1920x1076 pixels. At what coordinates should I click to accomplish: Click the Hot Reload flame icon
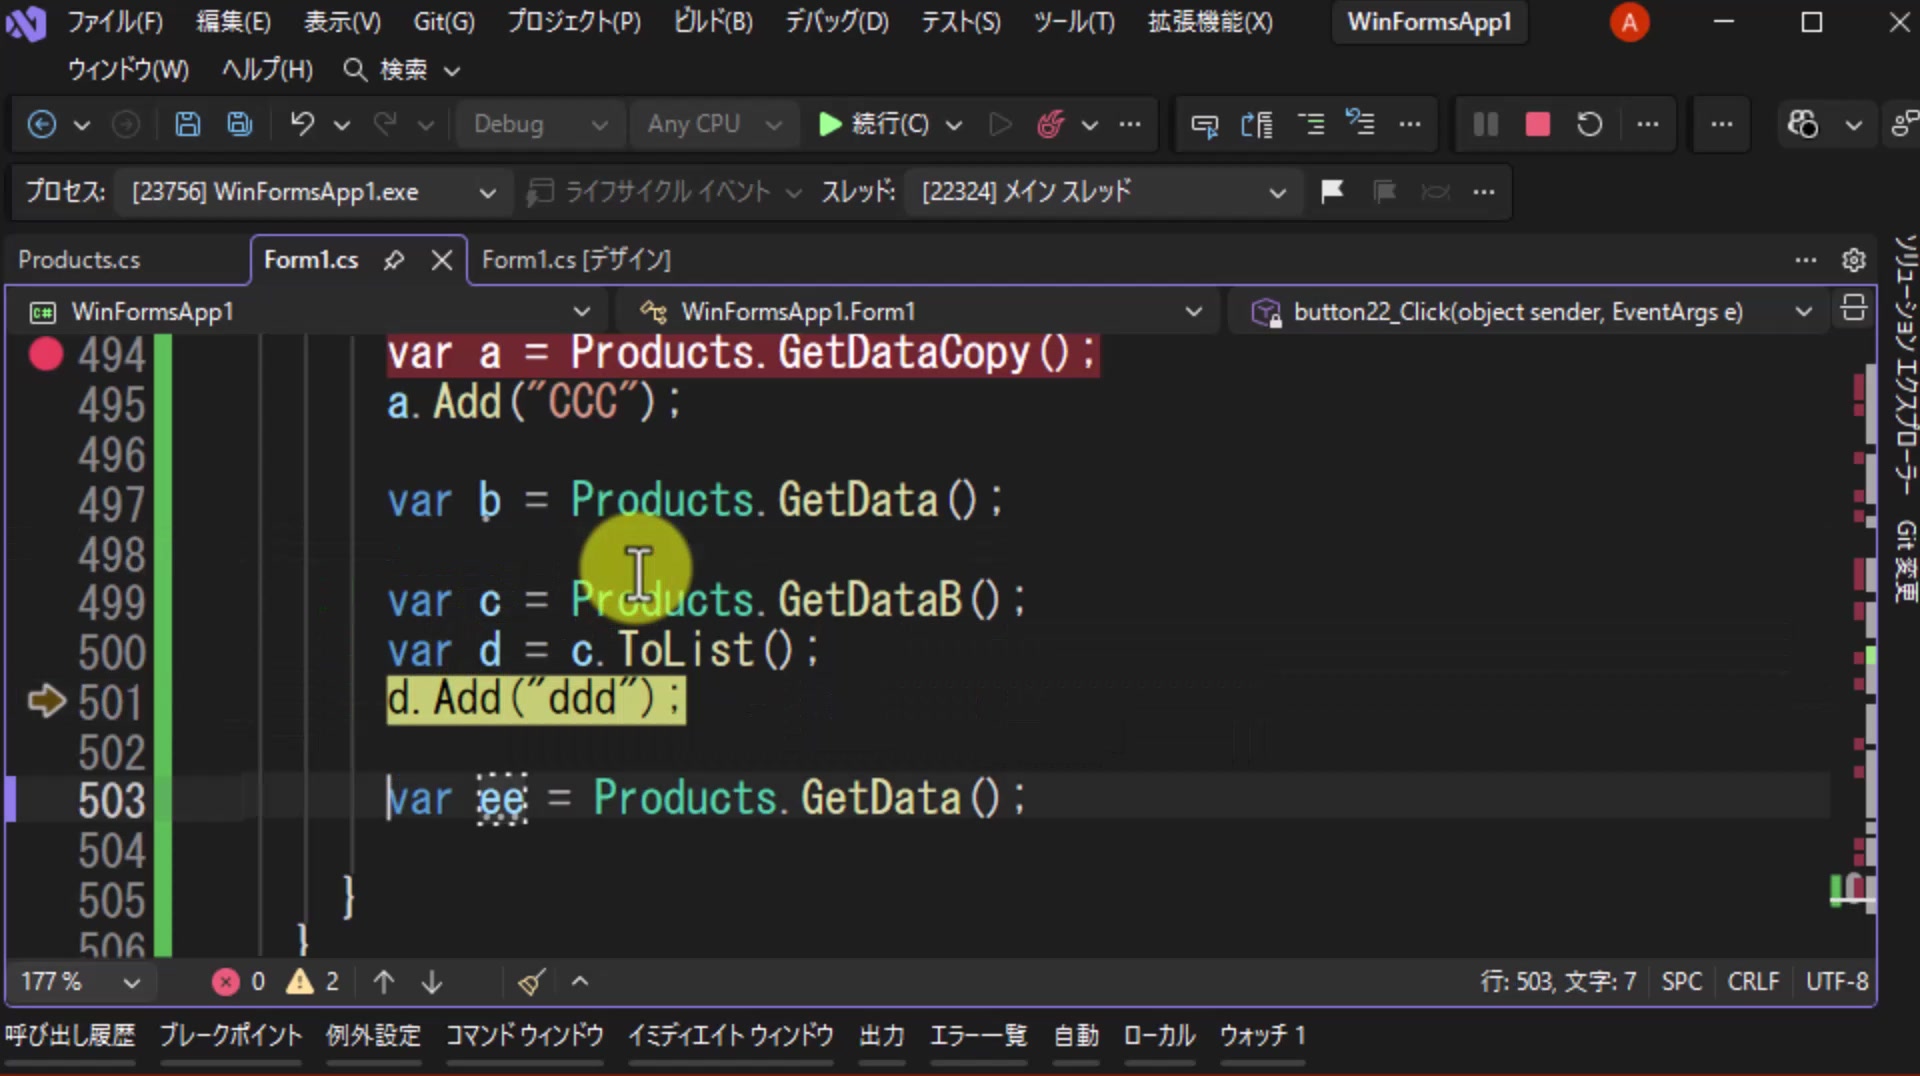(x=1050, y=124)
